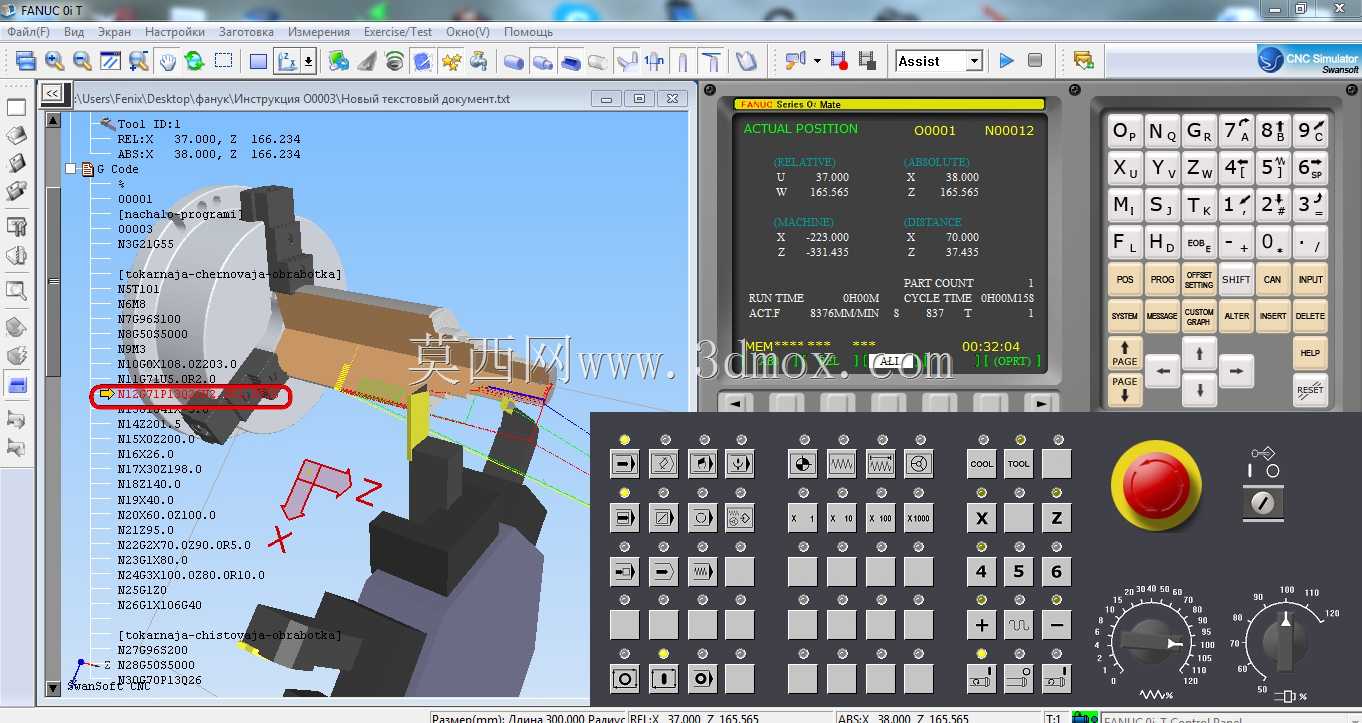Open the arrow dropdown beside ZX view icon
The width and height of the screenshot is (1362, 723).
(308, 61)
